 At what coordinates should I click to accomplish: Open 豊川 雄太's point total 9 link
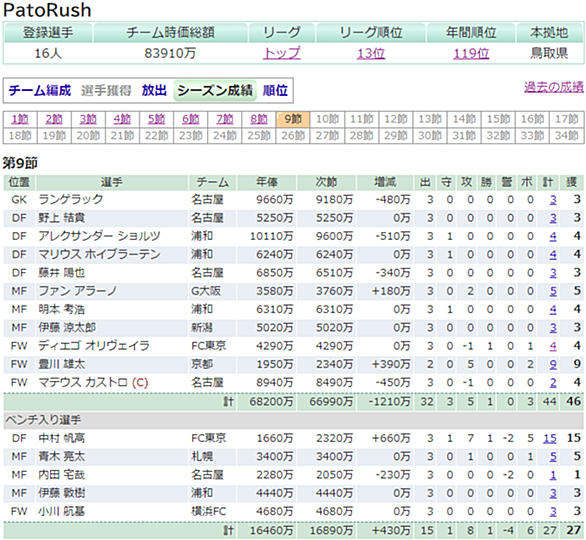point(553,364)
